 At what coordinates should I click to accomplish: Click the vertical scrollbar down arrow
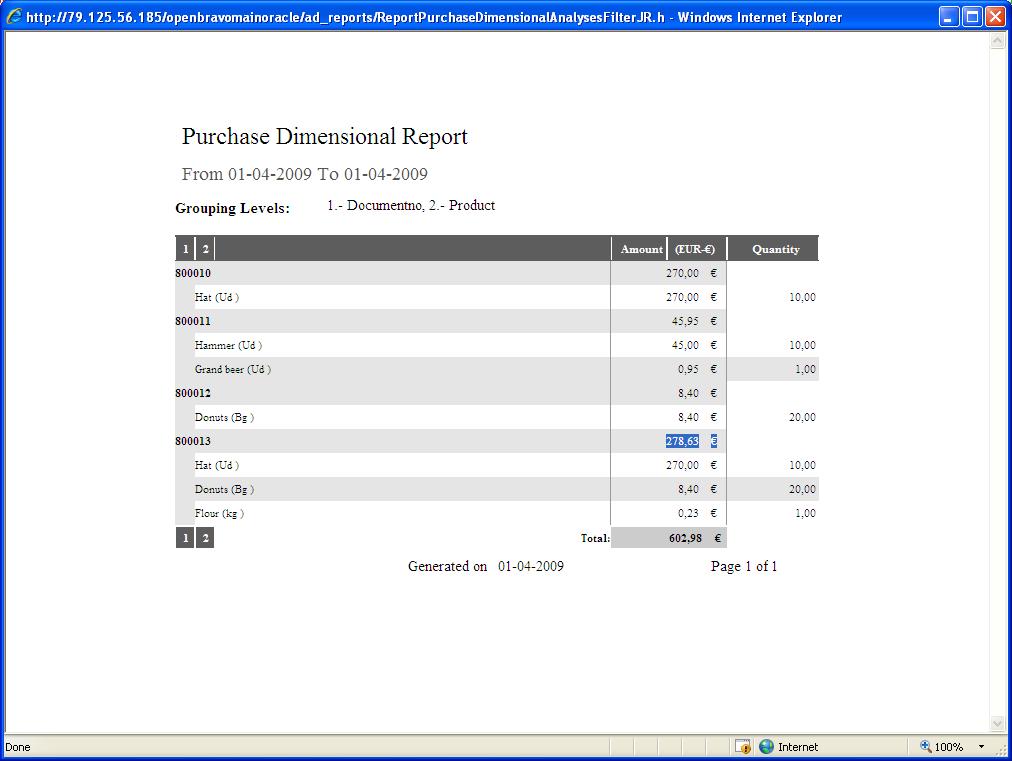click(x=996, y=723)
